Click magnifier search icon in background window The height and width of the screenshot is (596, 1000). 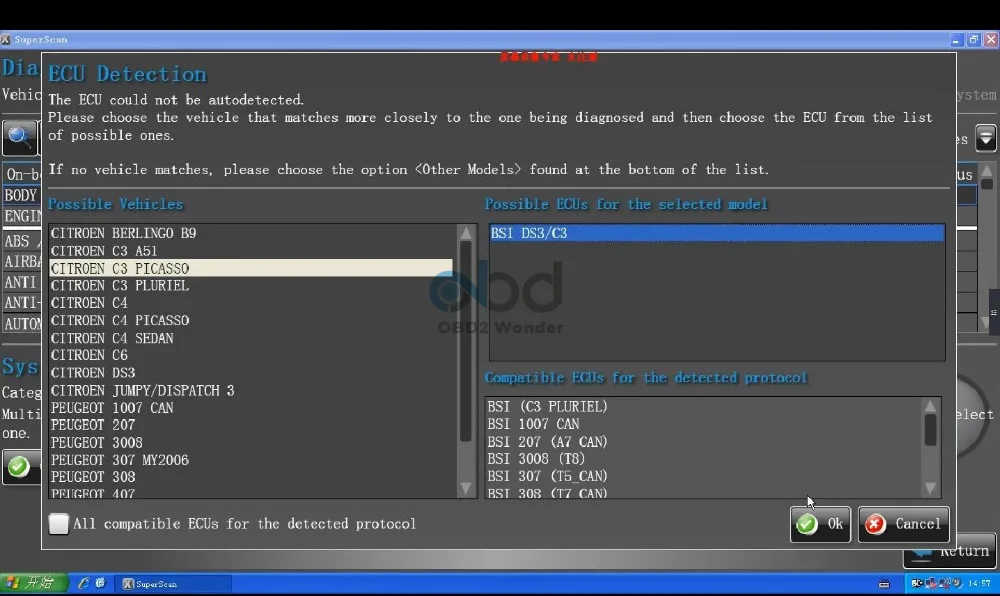point(19,138)
